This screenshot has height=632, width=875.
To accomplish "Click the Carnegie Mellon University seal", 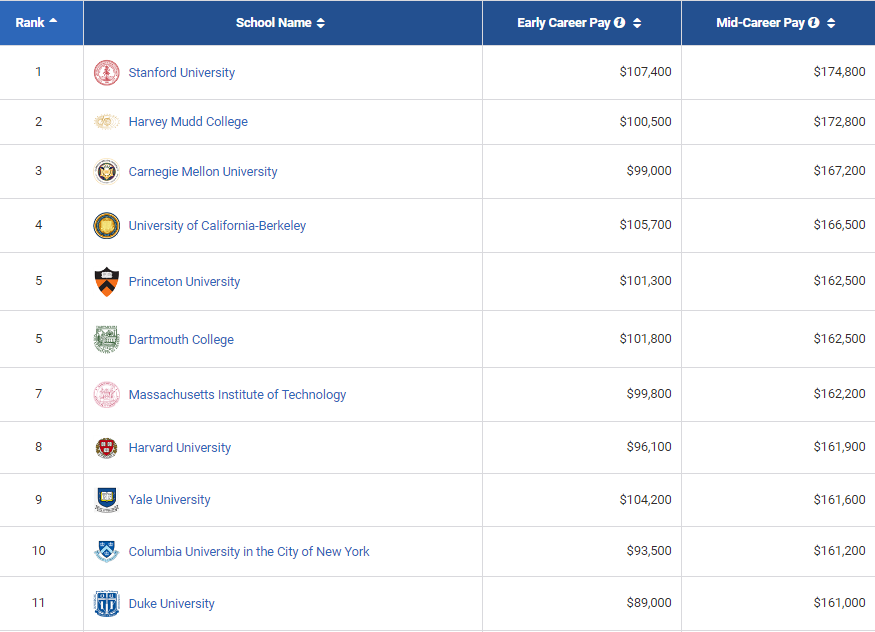I will [107, 171].
